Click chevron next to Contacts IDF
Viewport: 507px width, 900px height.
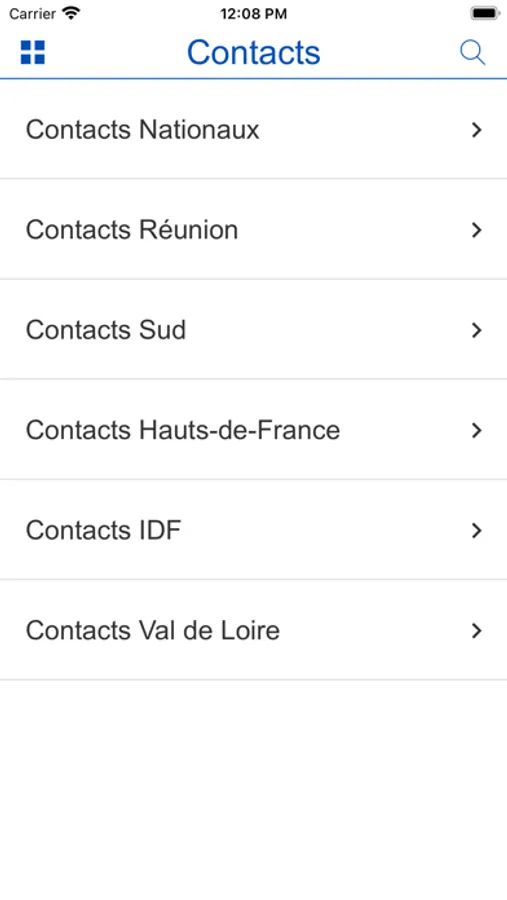pos(476,530)
